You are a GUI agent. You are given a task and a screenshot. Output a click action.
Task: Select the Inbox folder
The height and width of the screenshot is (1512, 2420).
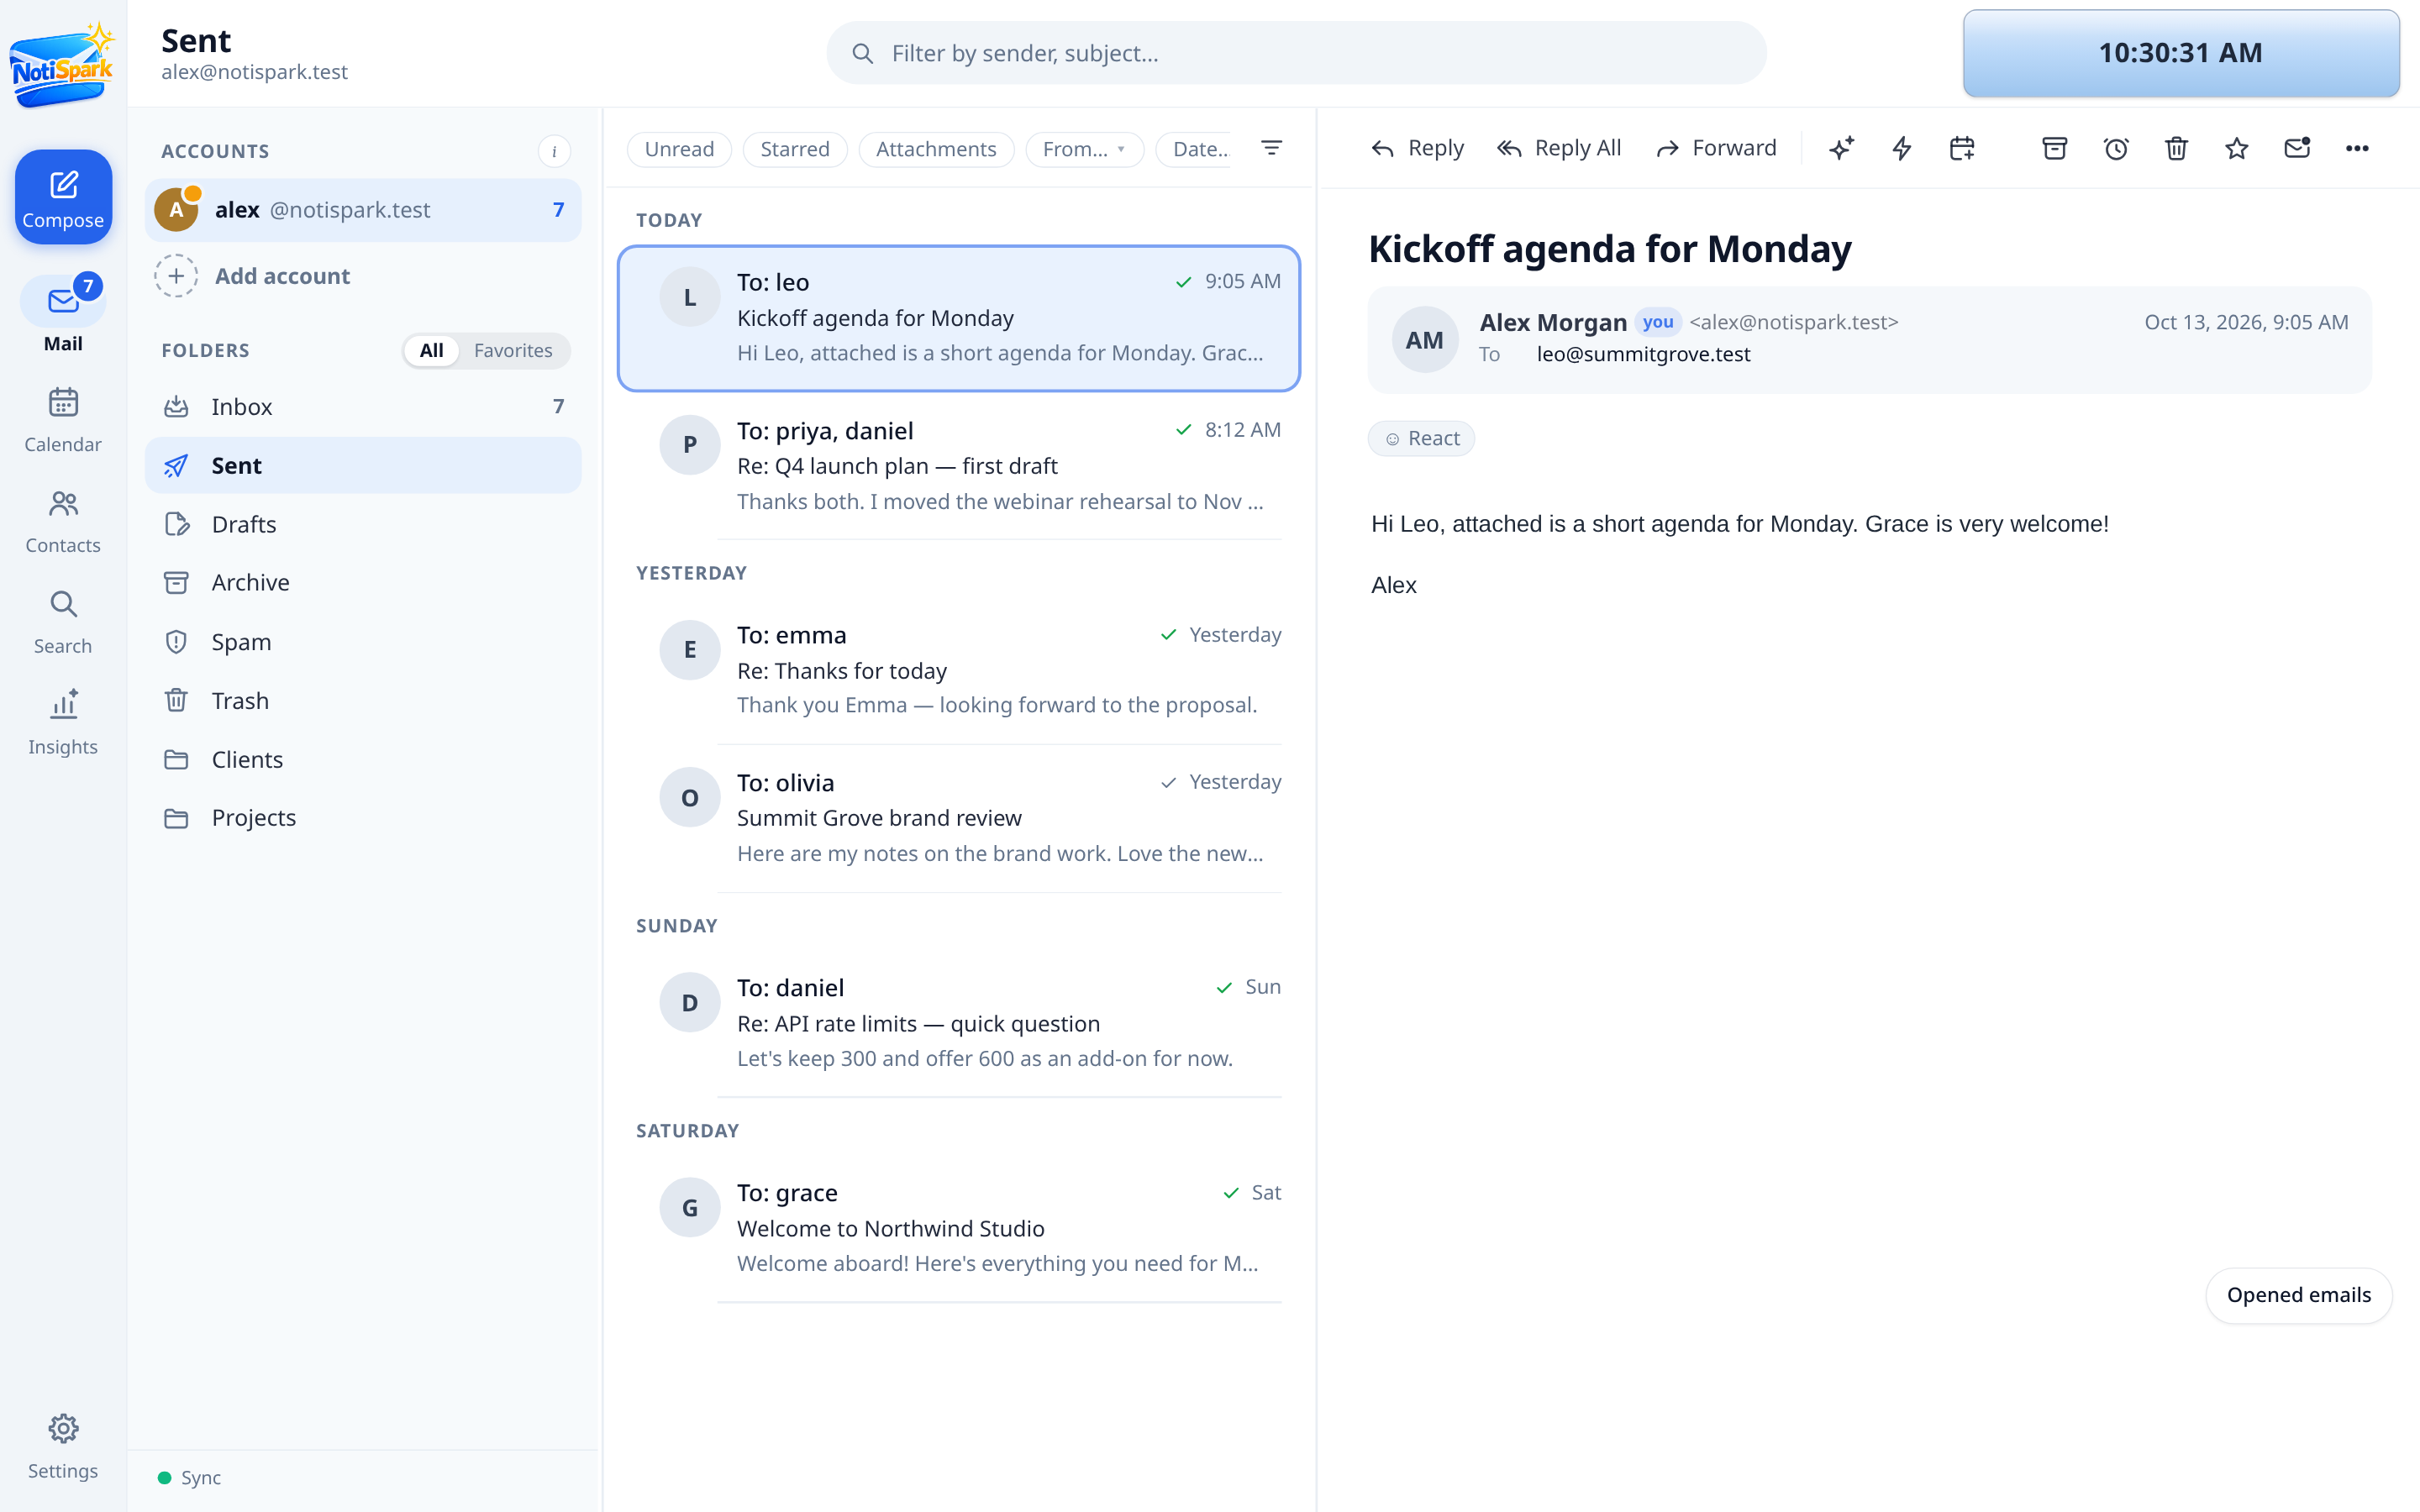pos(363,406)
